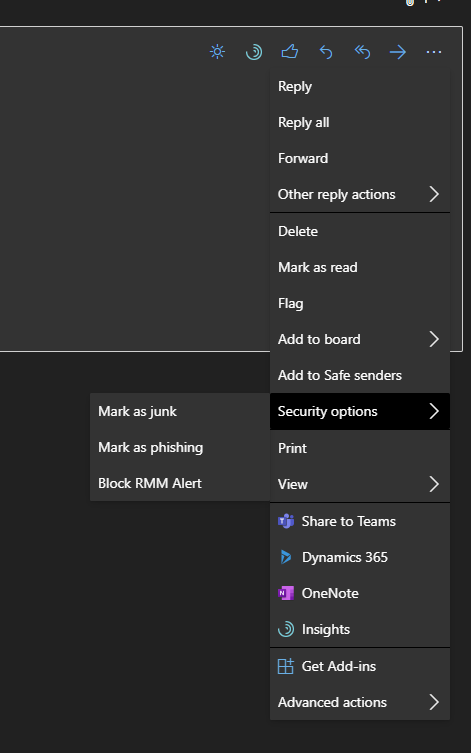Select Mark as junk in submenu

click(180, 412)
